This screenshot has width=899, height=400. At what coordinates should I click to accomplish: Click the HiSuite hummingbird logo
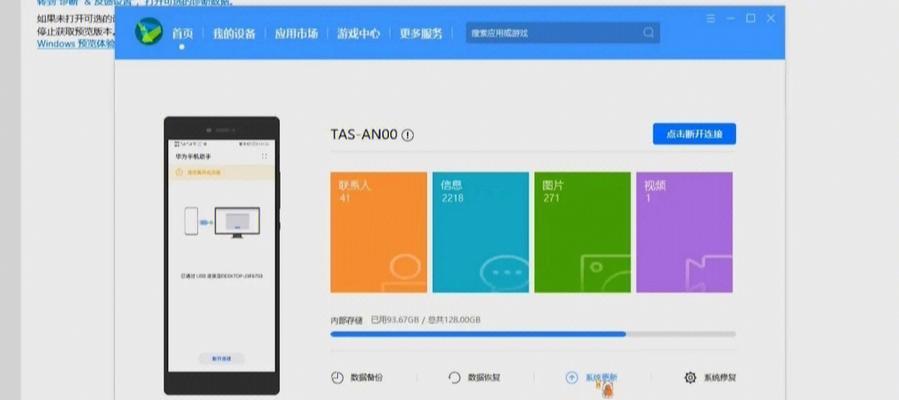pyautogui.click(x=148, y=32)
